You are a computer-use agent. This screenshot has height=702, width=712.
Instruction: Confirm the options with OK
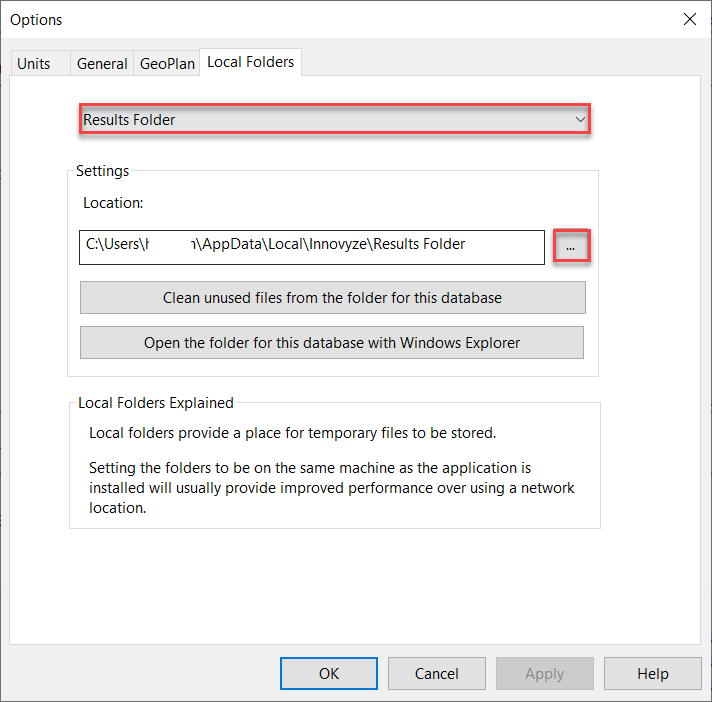(x=329, y=673)
